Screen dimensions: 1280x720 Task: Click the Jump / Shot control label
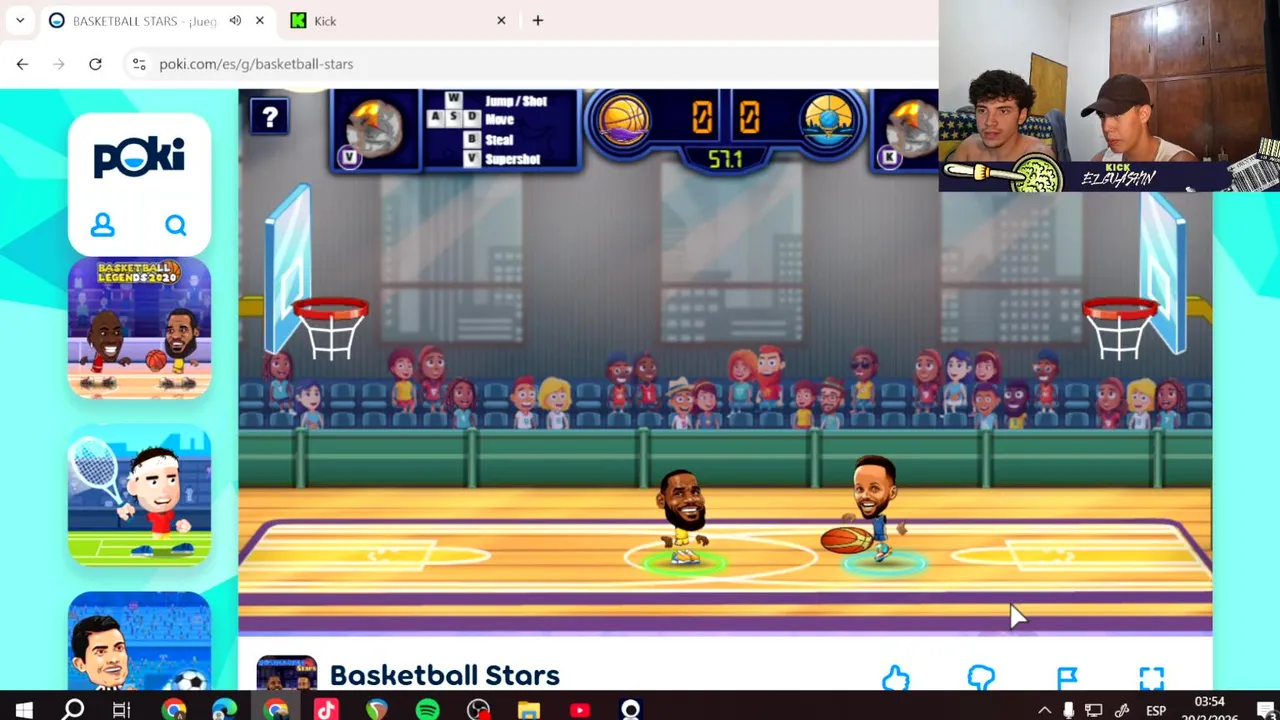(516, 101)
